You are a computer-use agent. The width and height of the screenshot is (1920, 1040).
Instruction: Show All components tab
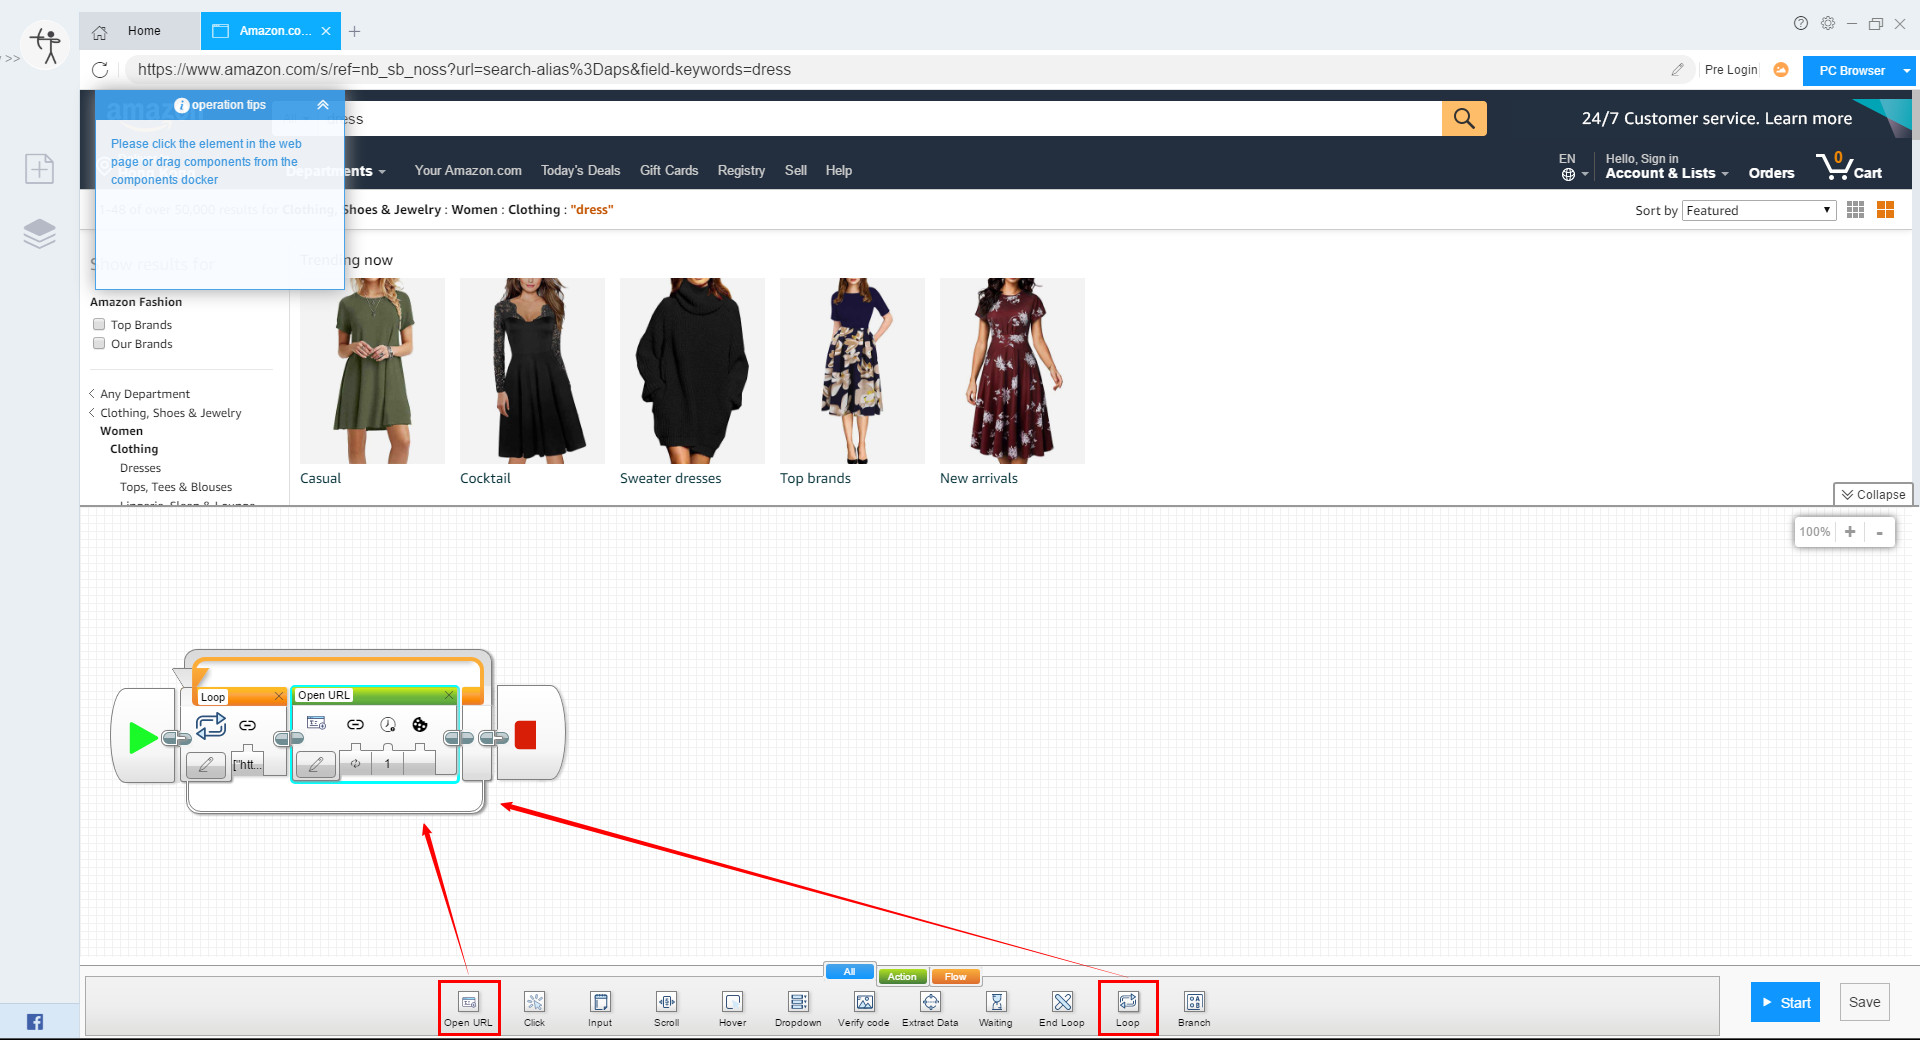tap(849, 972)
